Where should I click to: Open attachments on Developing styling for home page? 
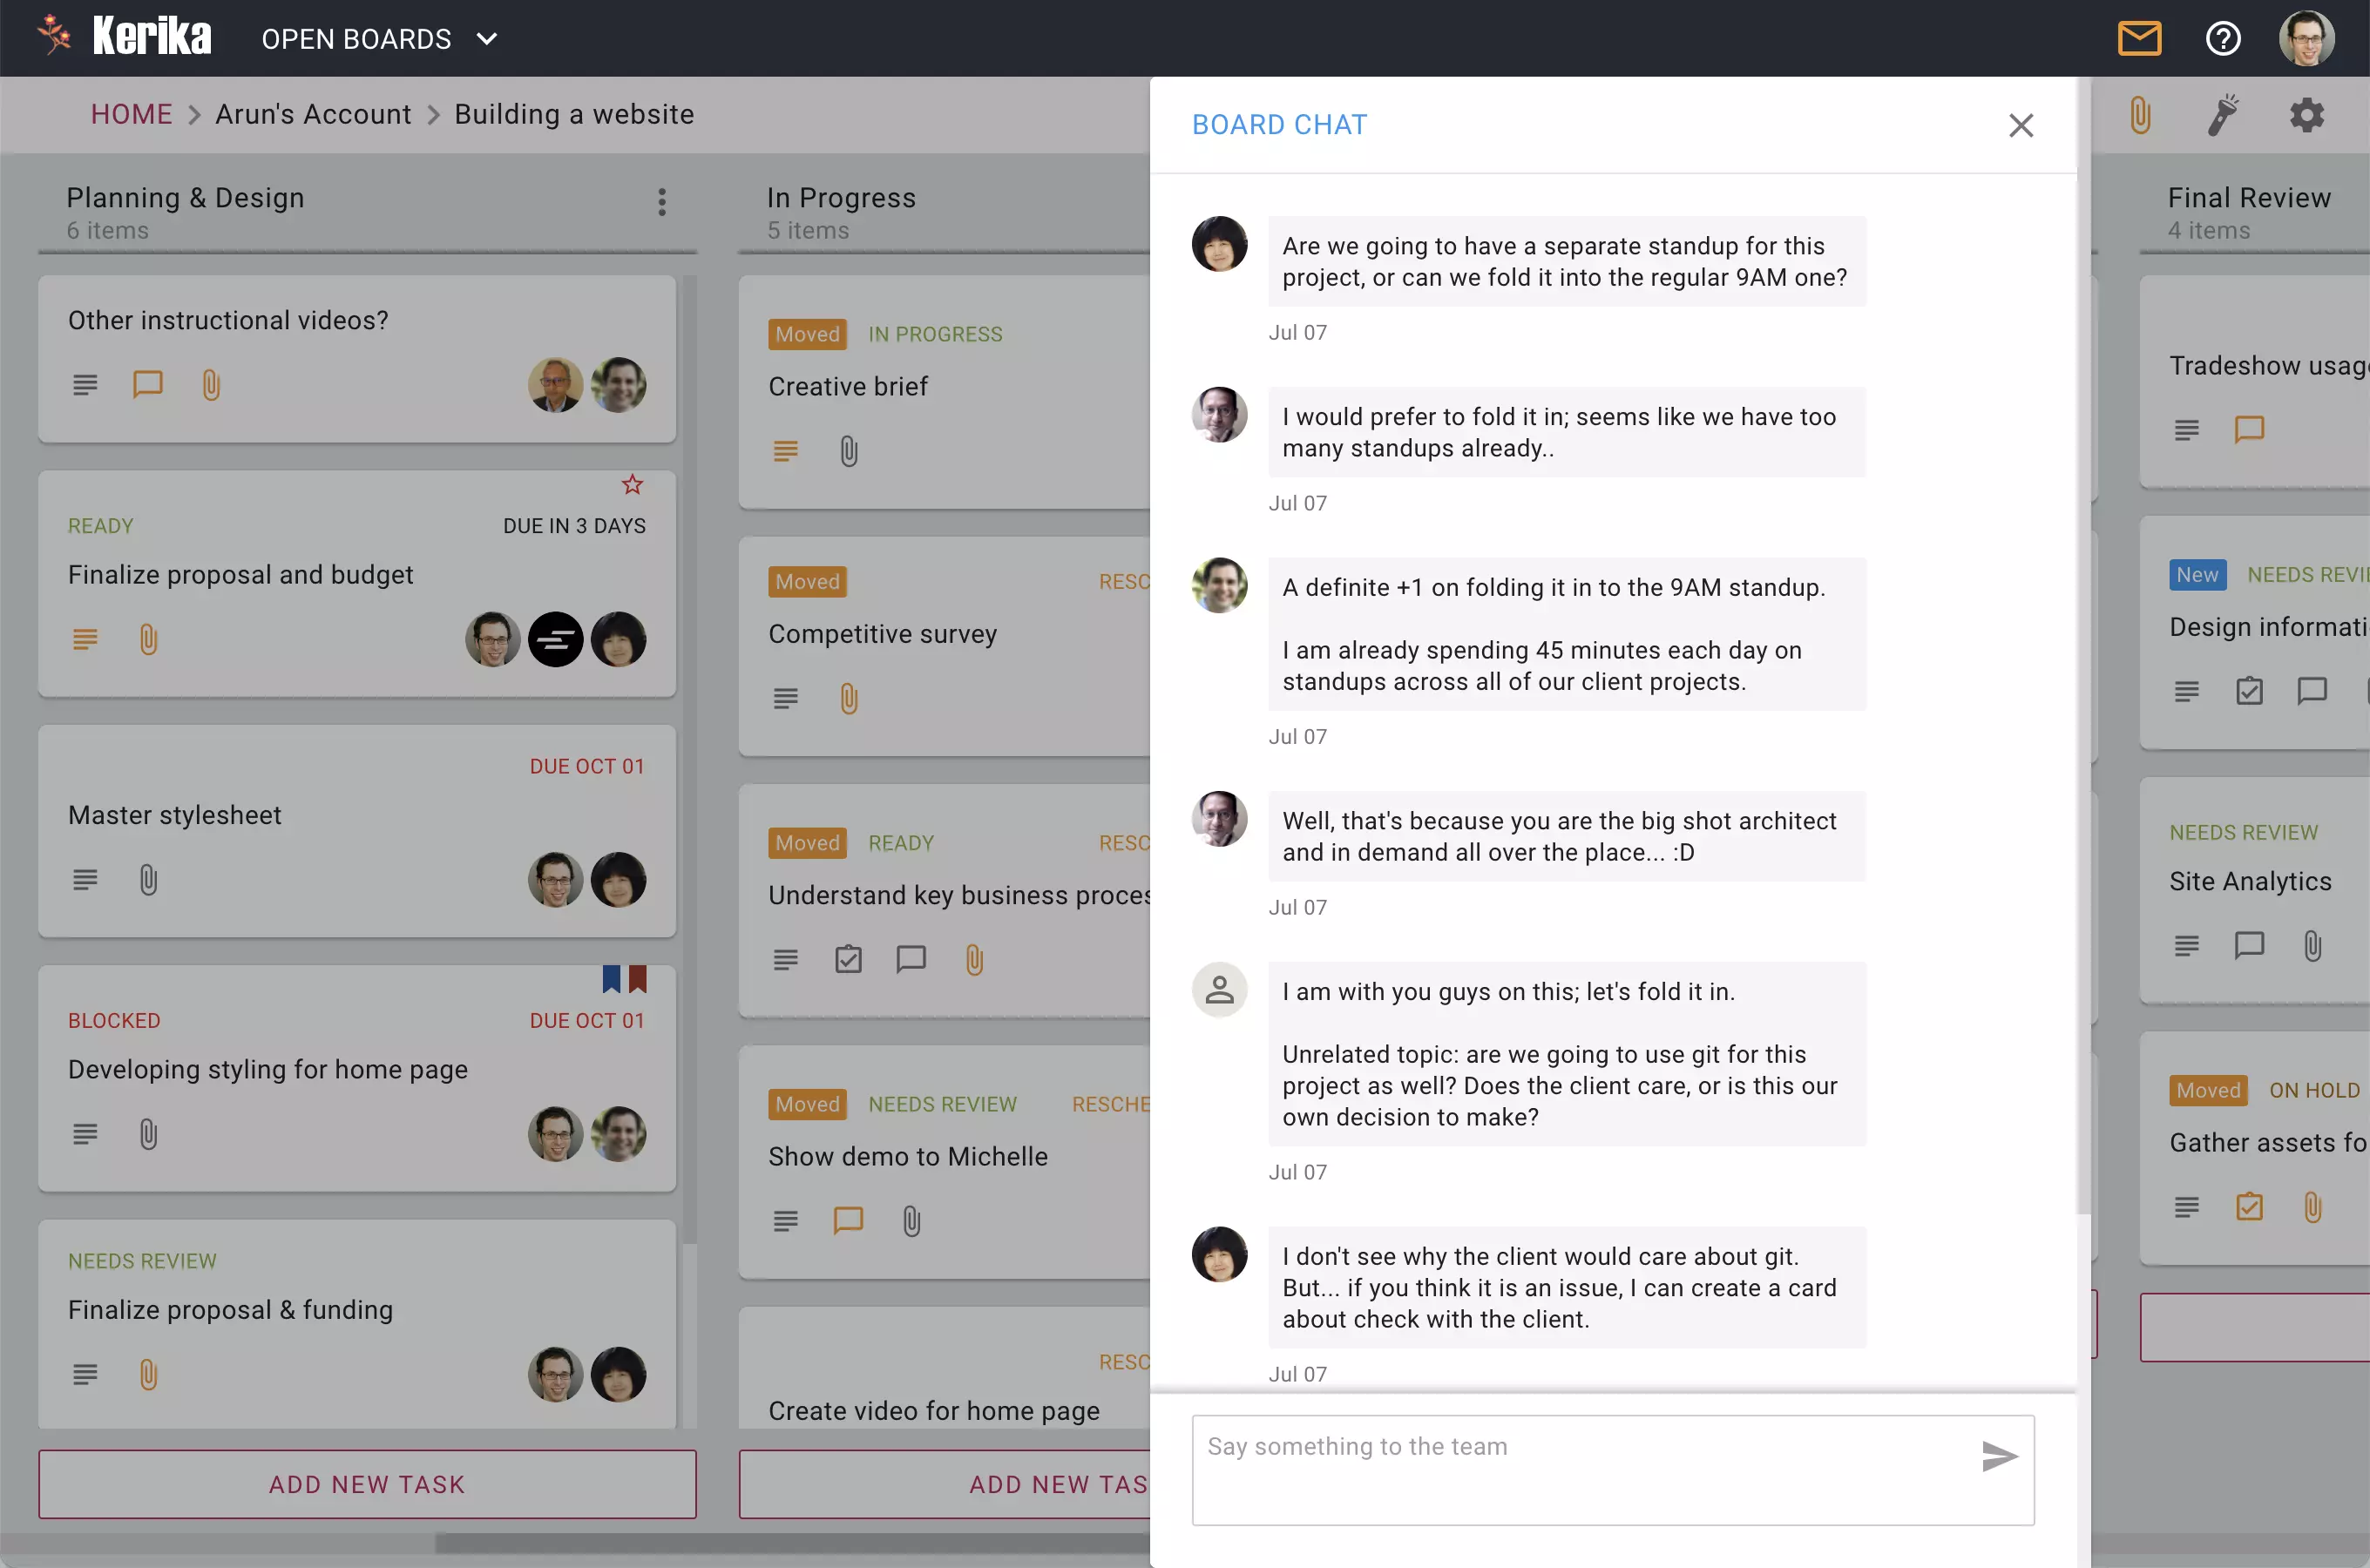point(148,1134)
